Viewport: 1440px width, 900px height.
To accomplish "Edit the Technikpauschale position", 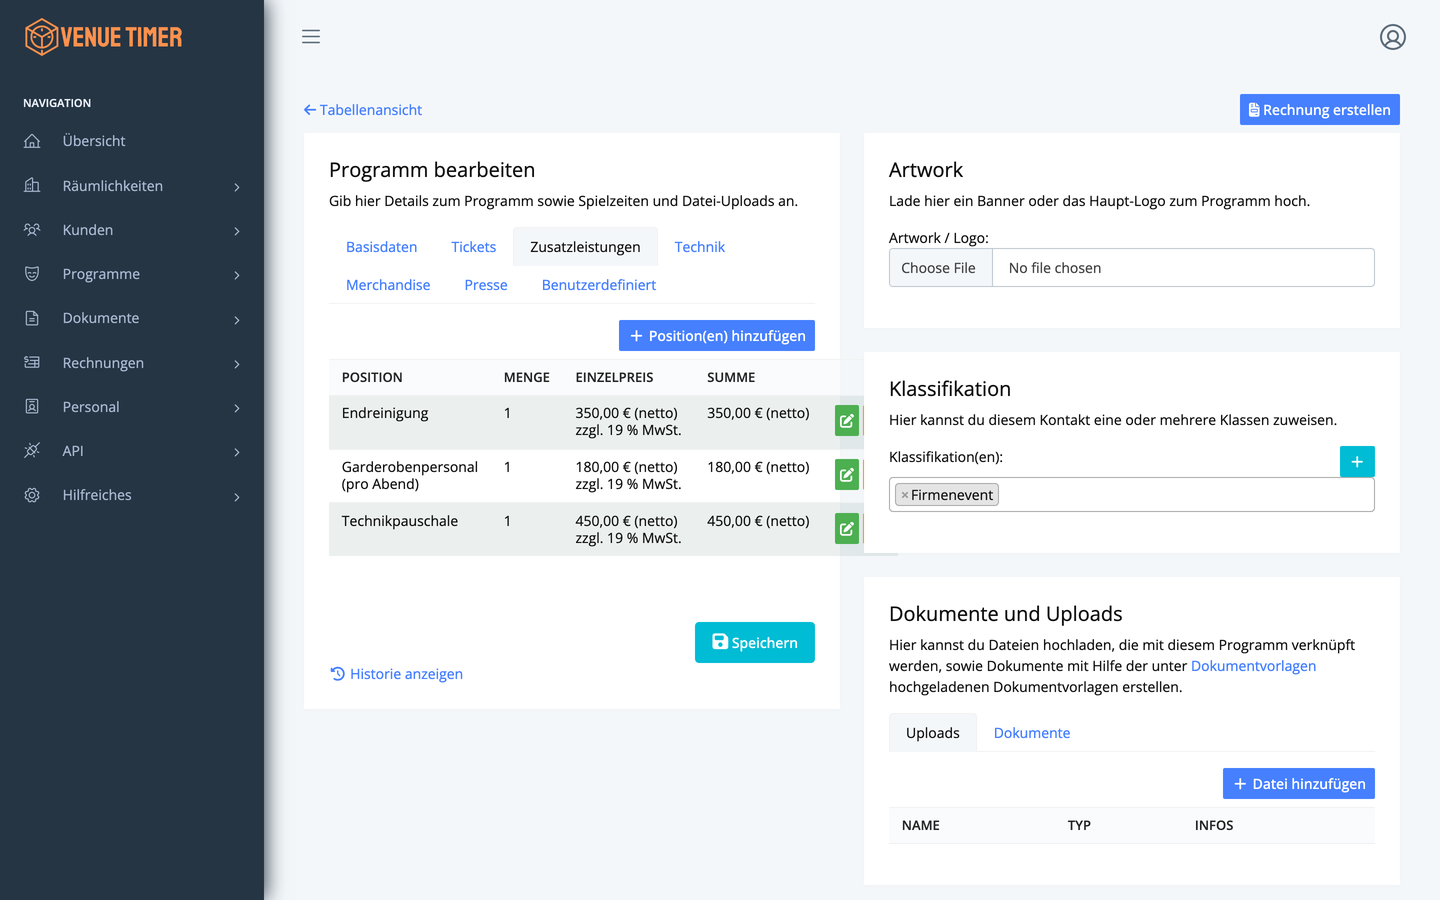I will pos(847,528).
